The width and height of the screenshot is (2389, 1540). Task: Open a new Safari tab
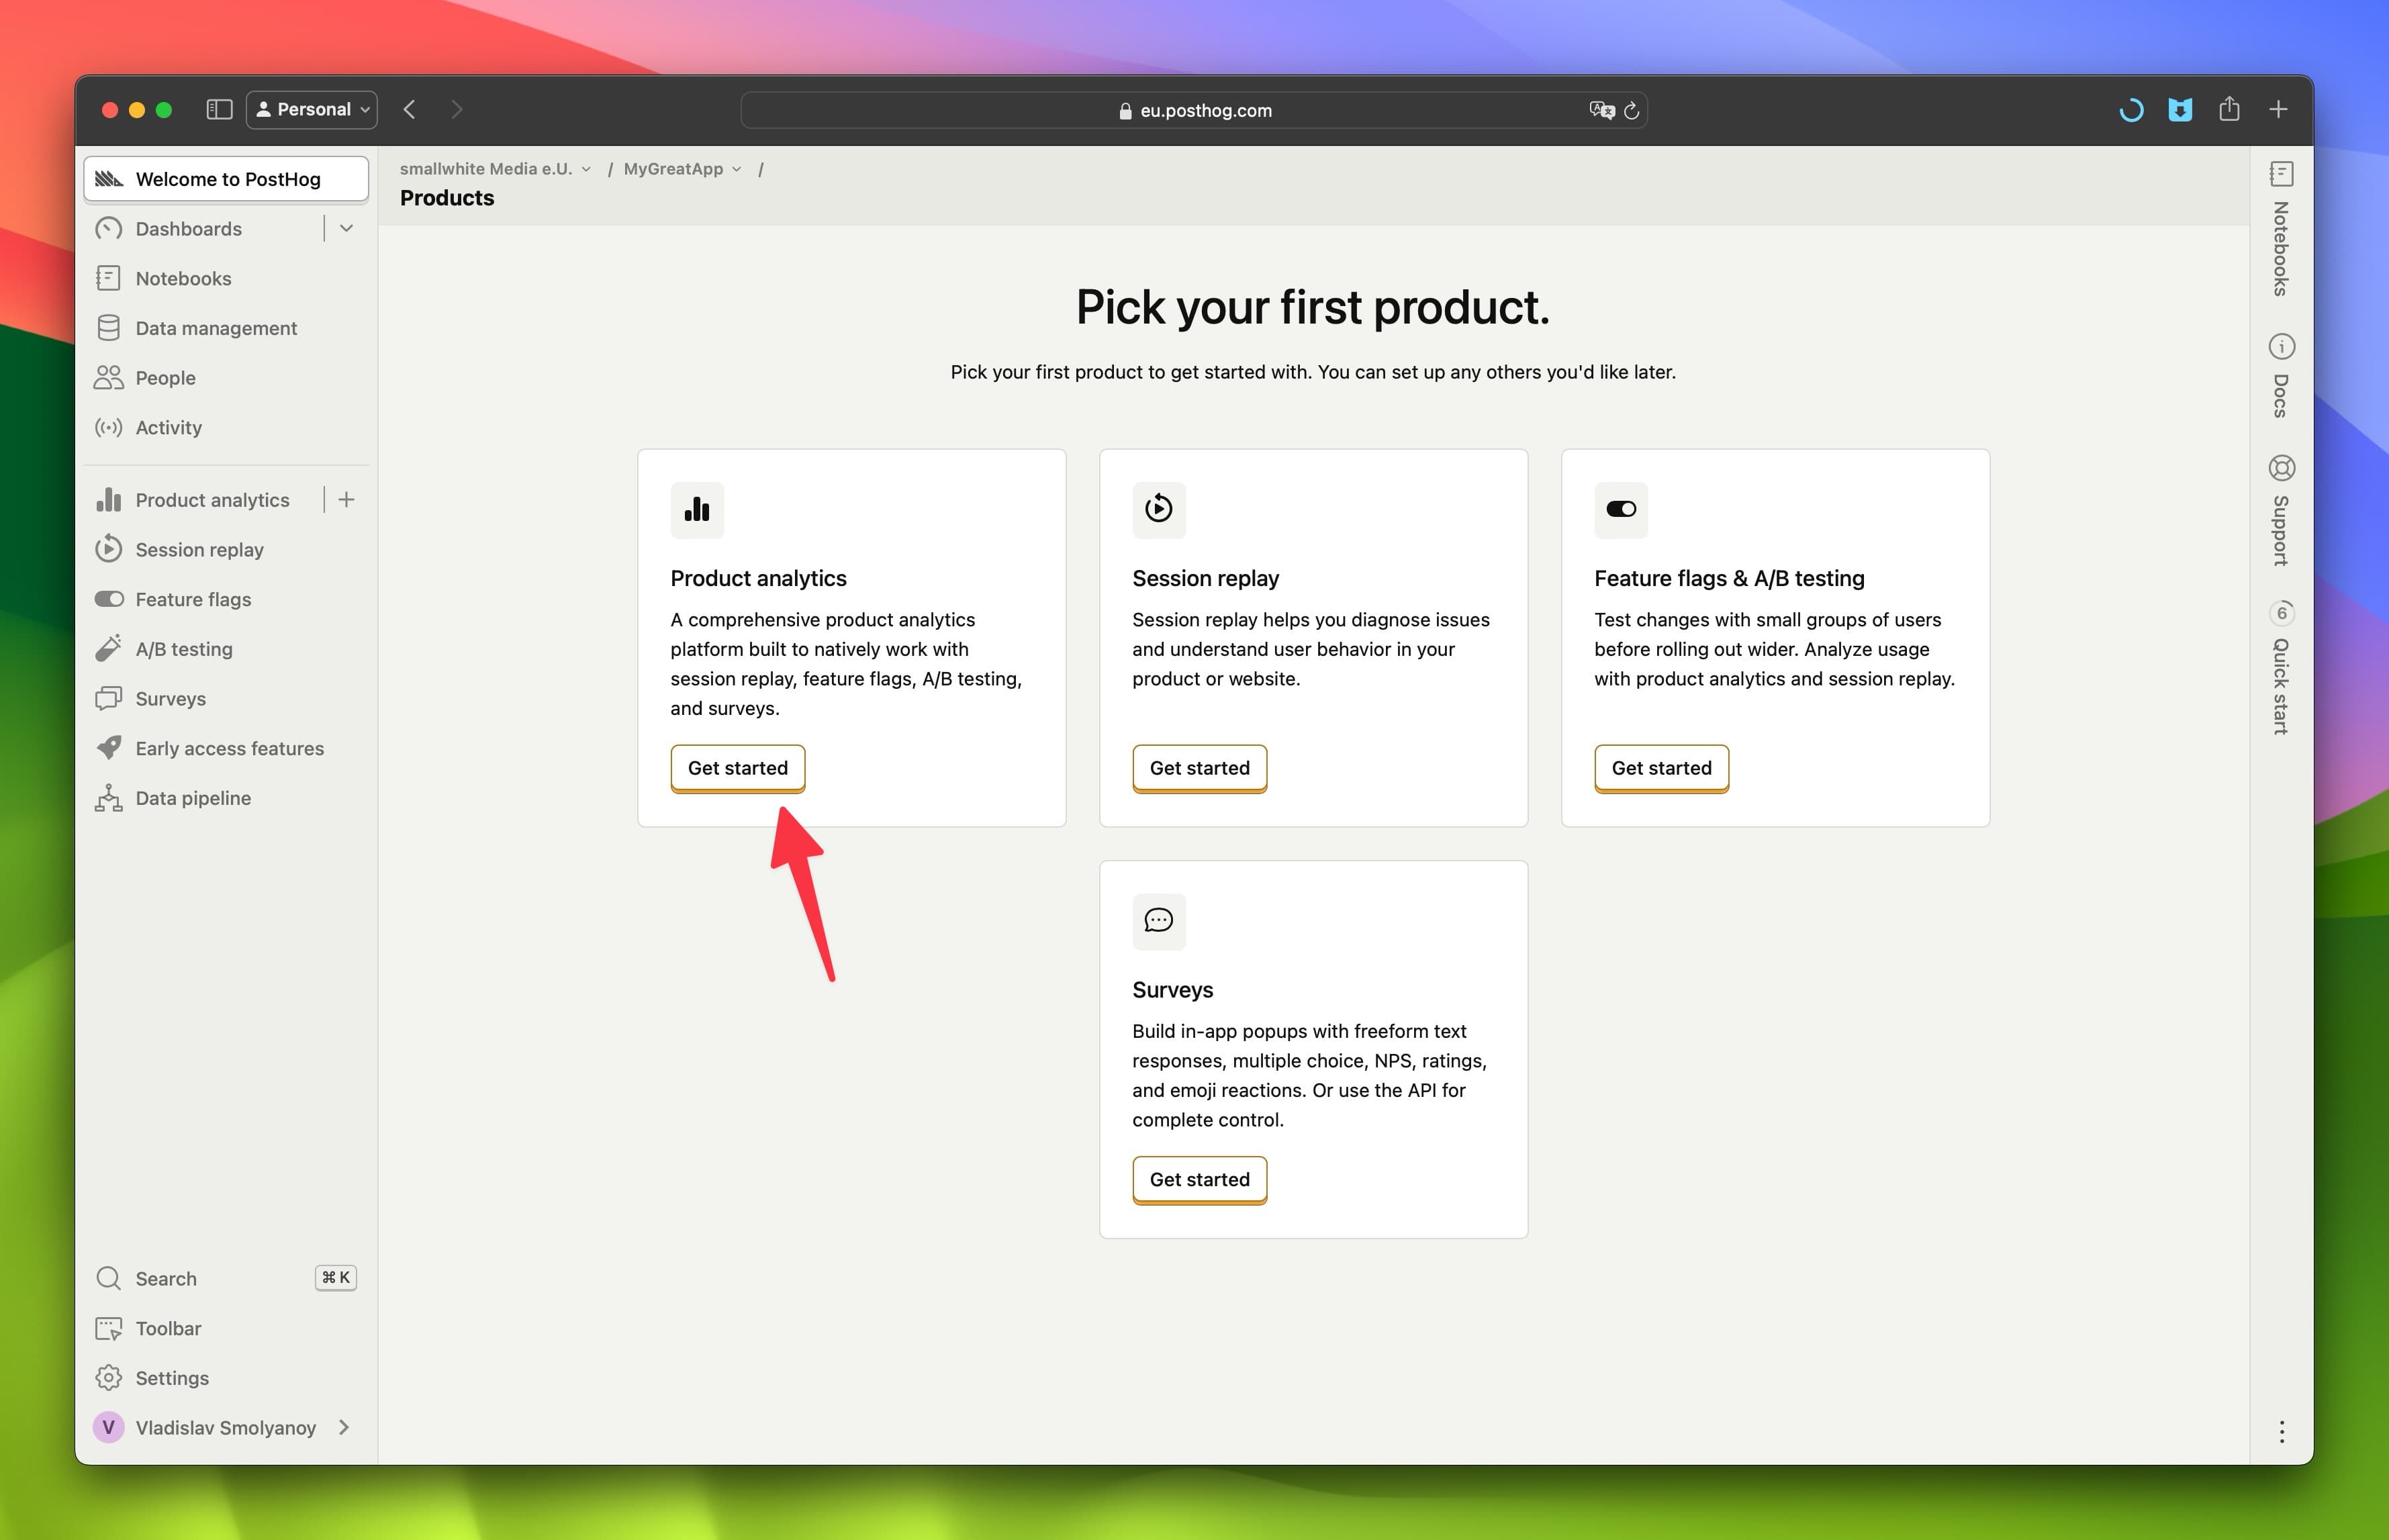click(x=2278, y=109)
